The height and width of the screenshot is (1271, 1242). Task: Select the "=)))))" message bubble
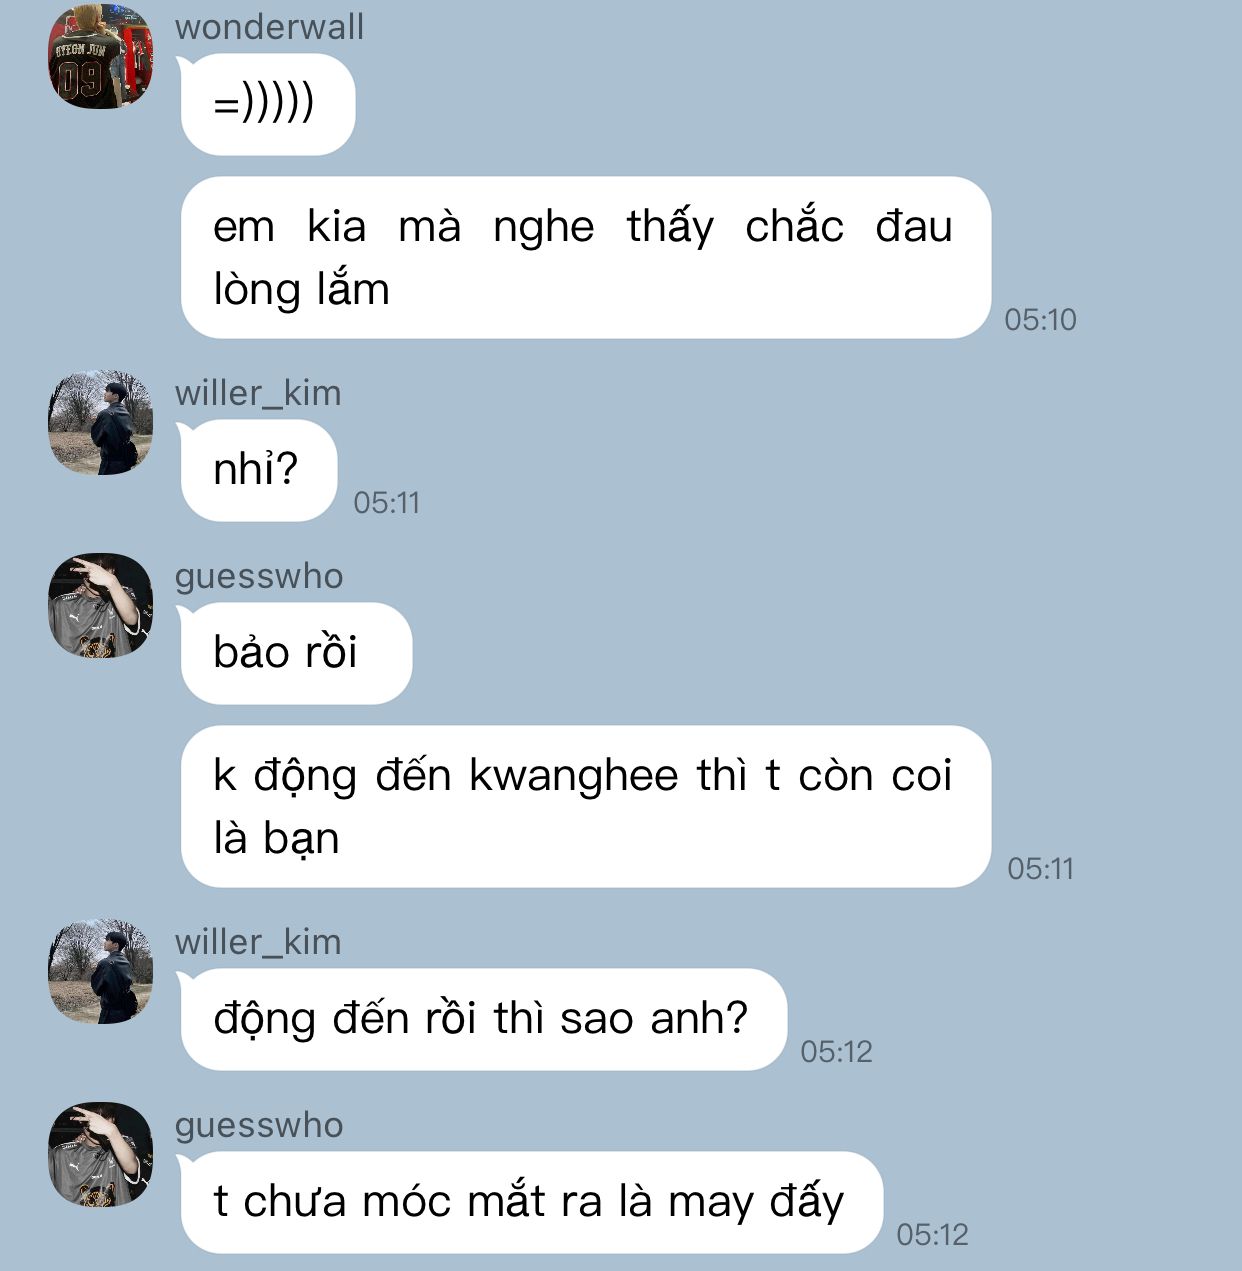point(267,104)
